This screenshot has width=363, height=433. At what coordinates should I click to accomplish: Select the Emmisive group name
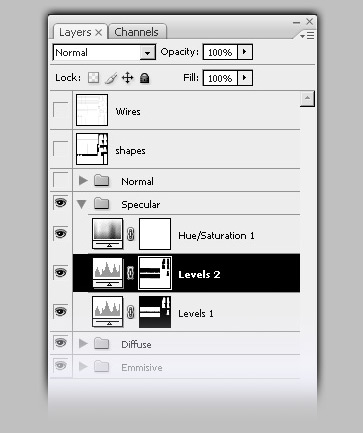pos(142,367)
